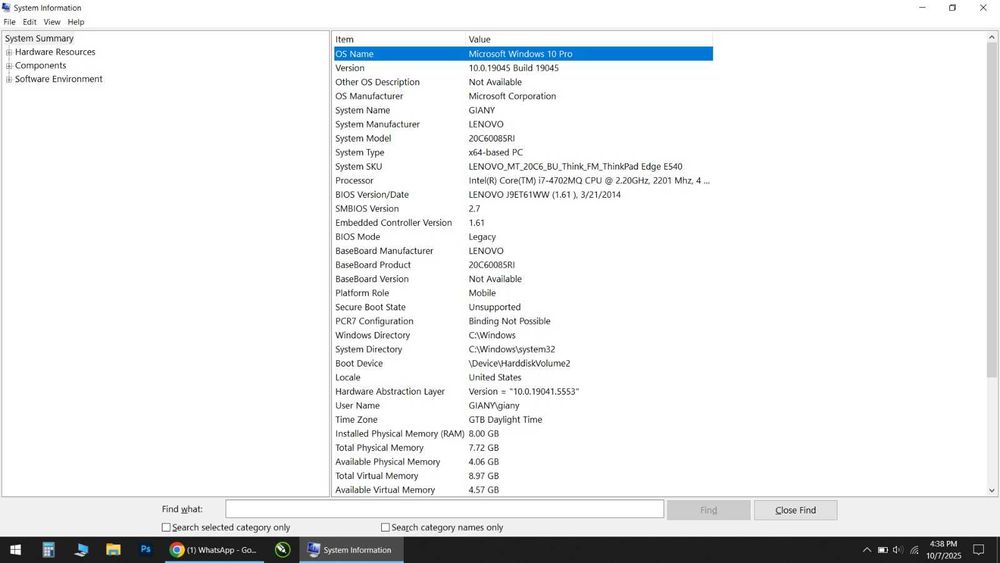Viewport: 1000px width, 563px height.
Task: Launch Calculator from the taskbar
Action: [x=48, y=550]
